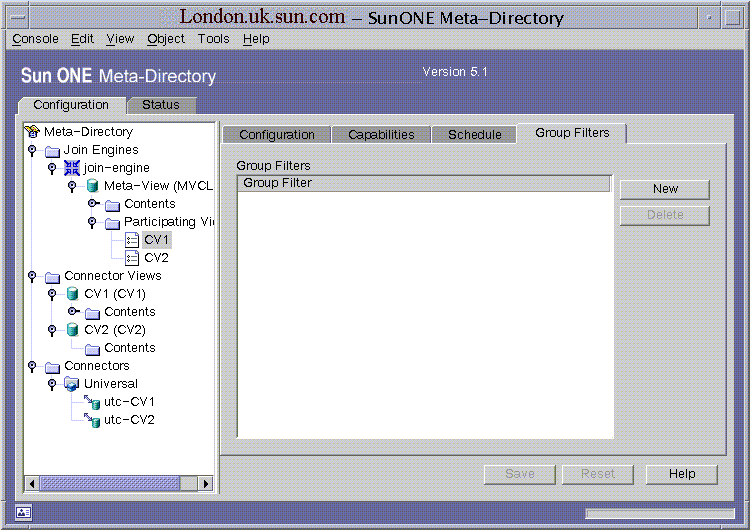Click the join-engine node icon
Viewport: 750px width, 530px height.
tap(72, 168)
